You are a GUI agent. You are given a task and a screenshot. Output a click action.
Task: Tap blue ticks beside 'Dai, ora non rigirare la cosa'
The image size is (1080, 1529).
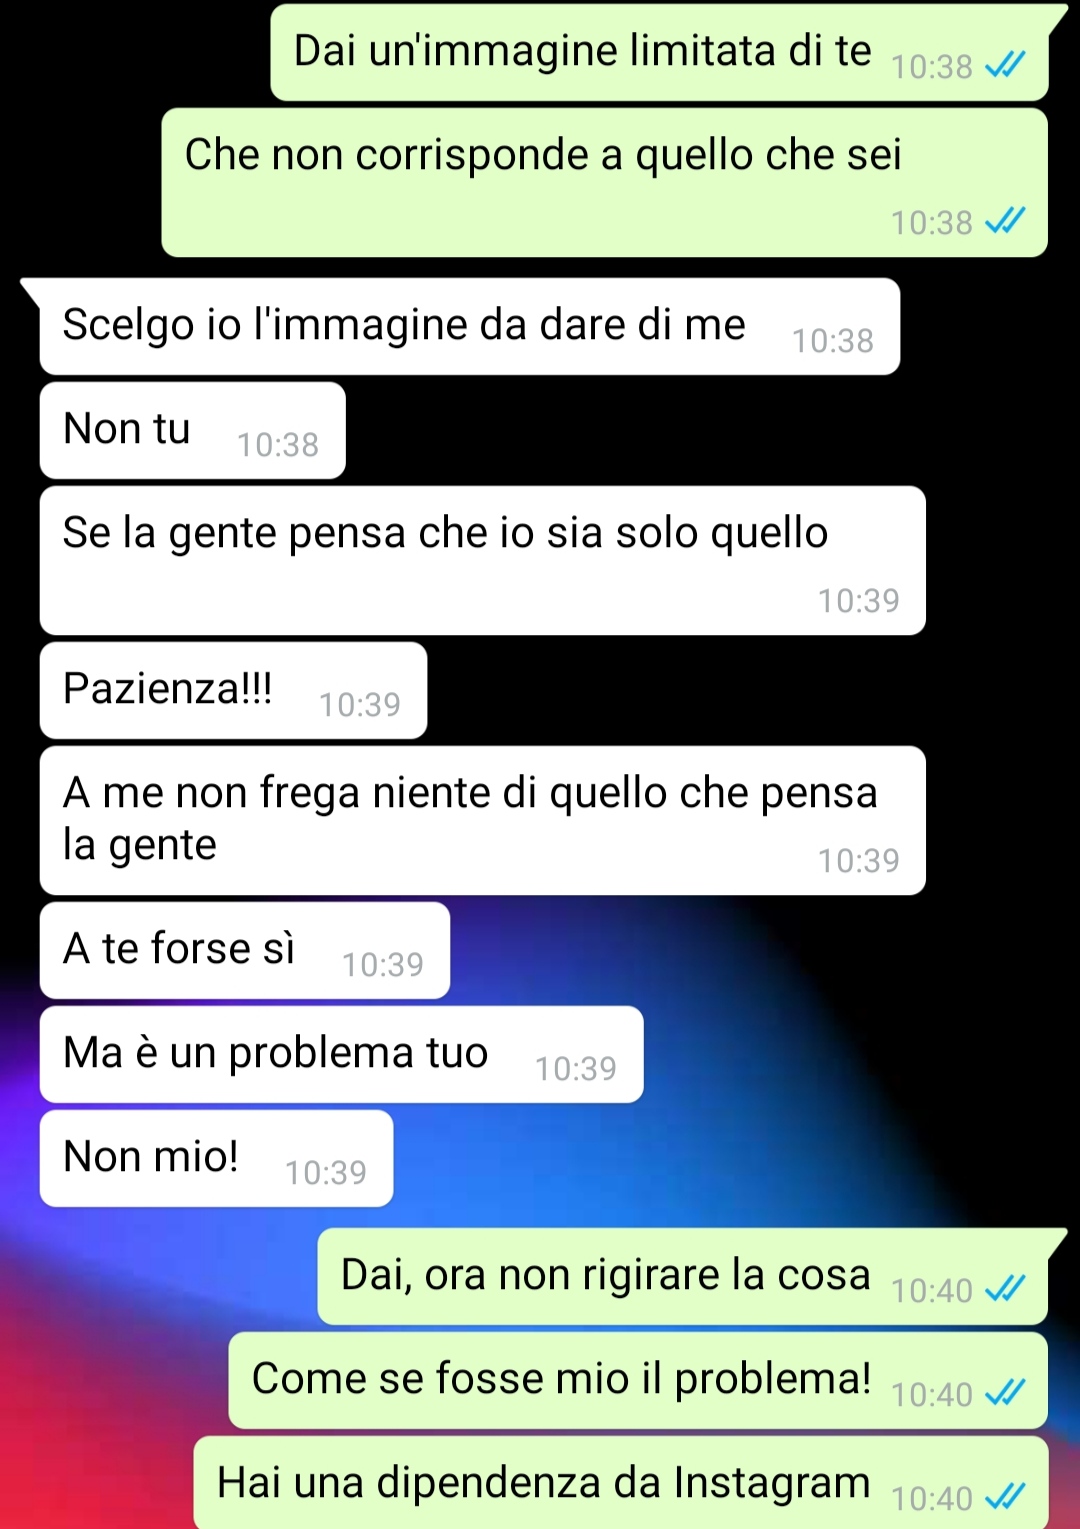tap(1005, 1290)
